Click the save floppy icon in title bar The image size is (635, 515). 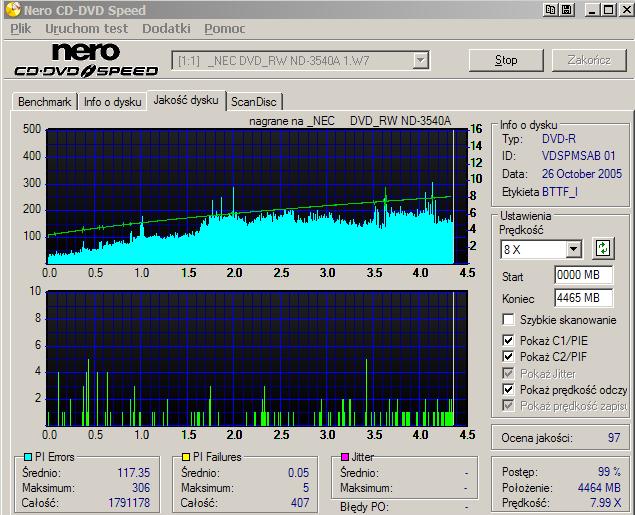(x=567, y=9)
